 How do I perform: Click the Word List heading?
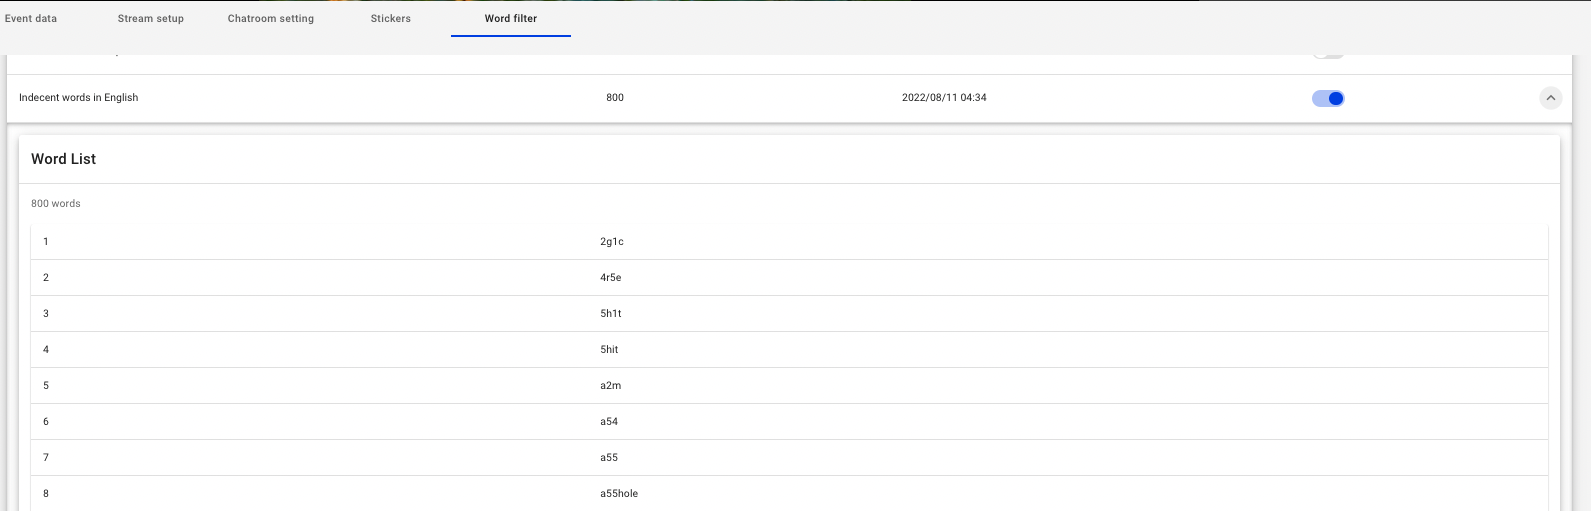tap(64, 159)
